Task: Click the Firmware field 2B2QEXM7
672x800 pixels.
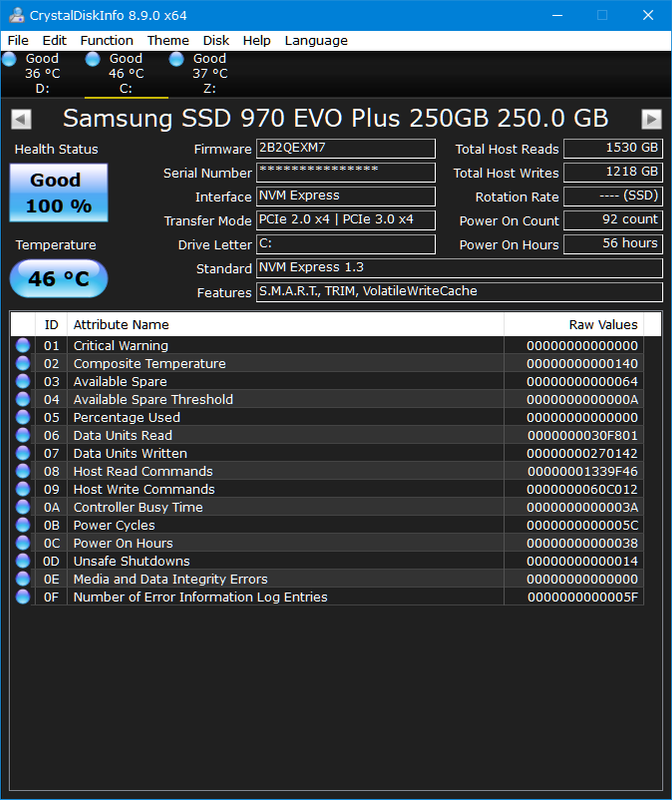Action: point(345,148)
